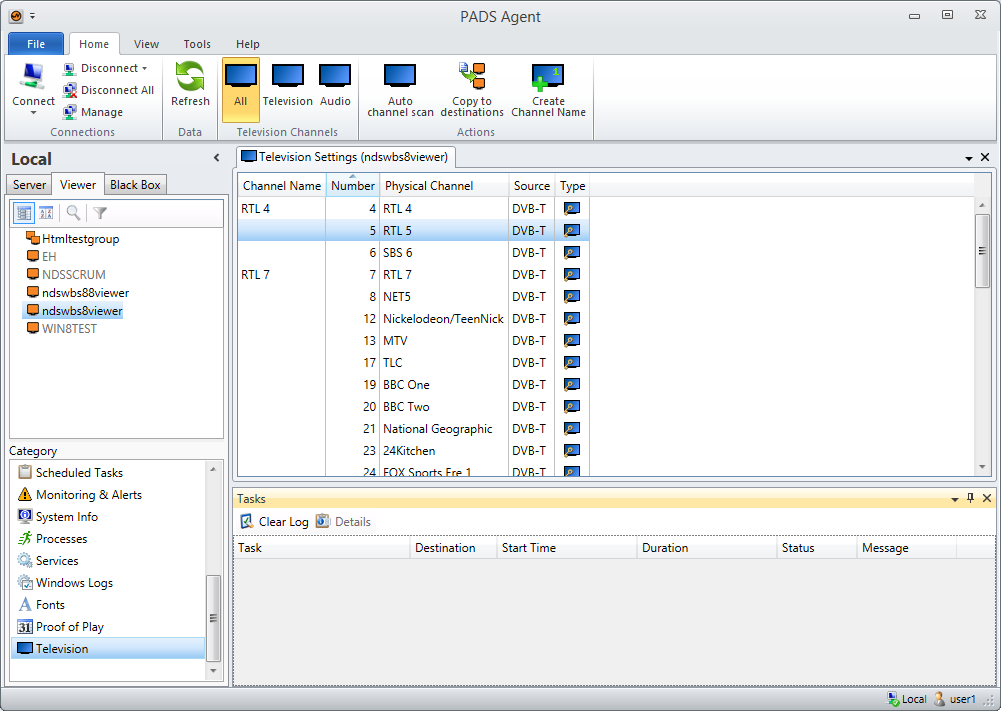Click Clear Log in Tasks panel
This screenshot has width=1001, height=711.
(x=274, y=522)
